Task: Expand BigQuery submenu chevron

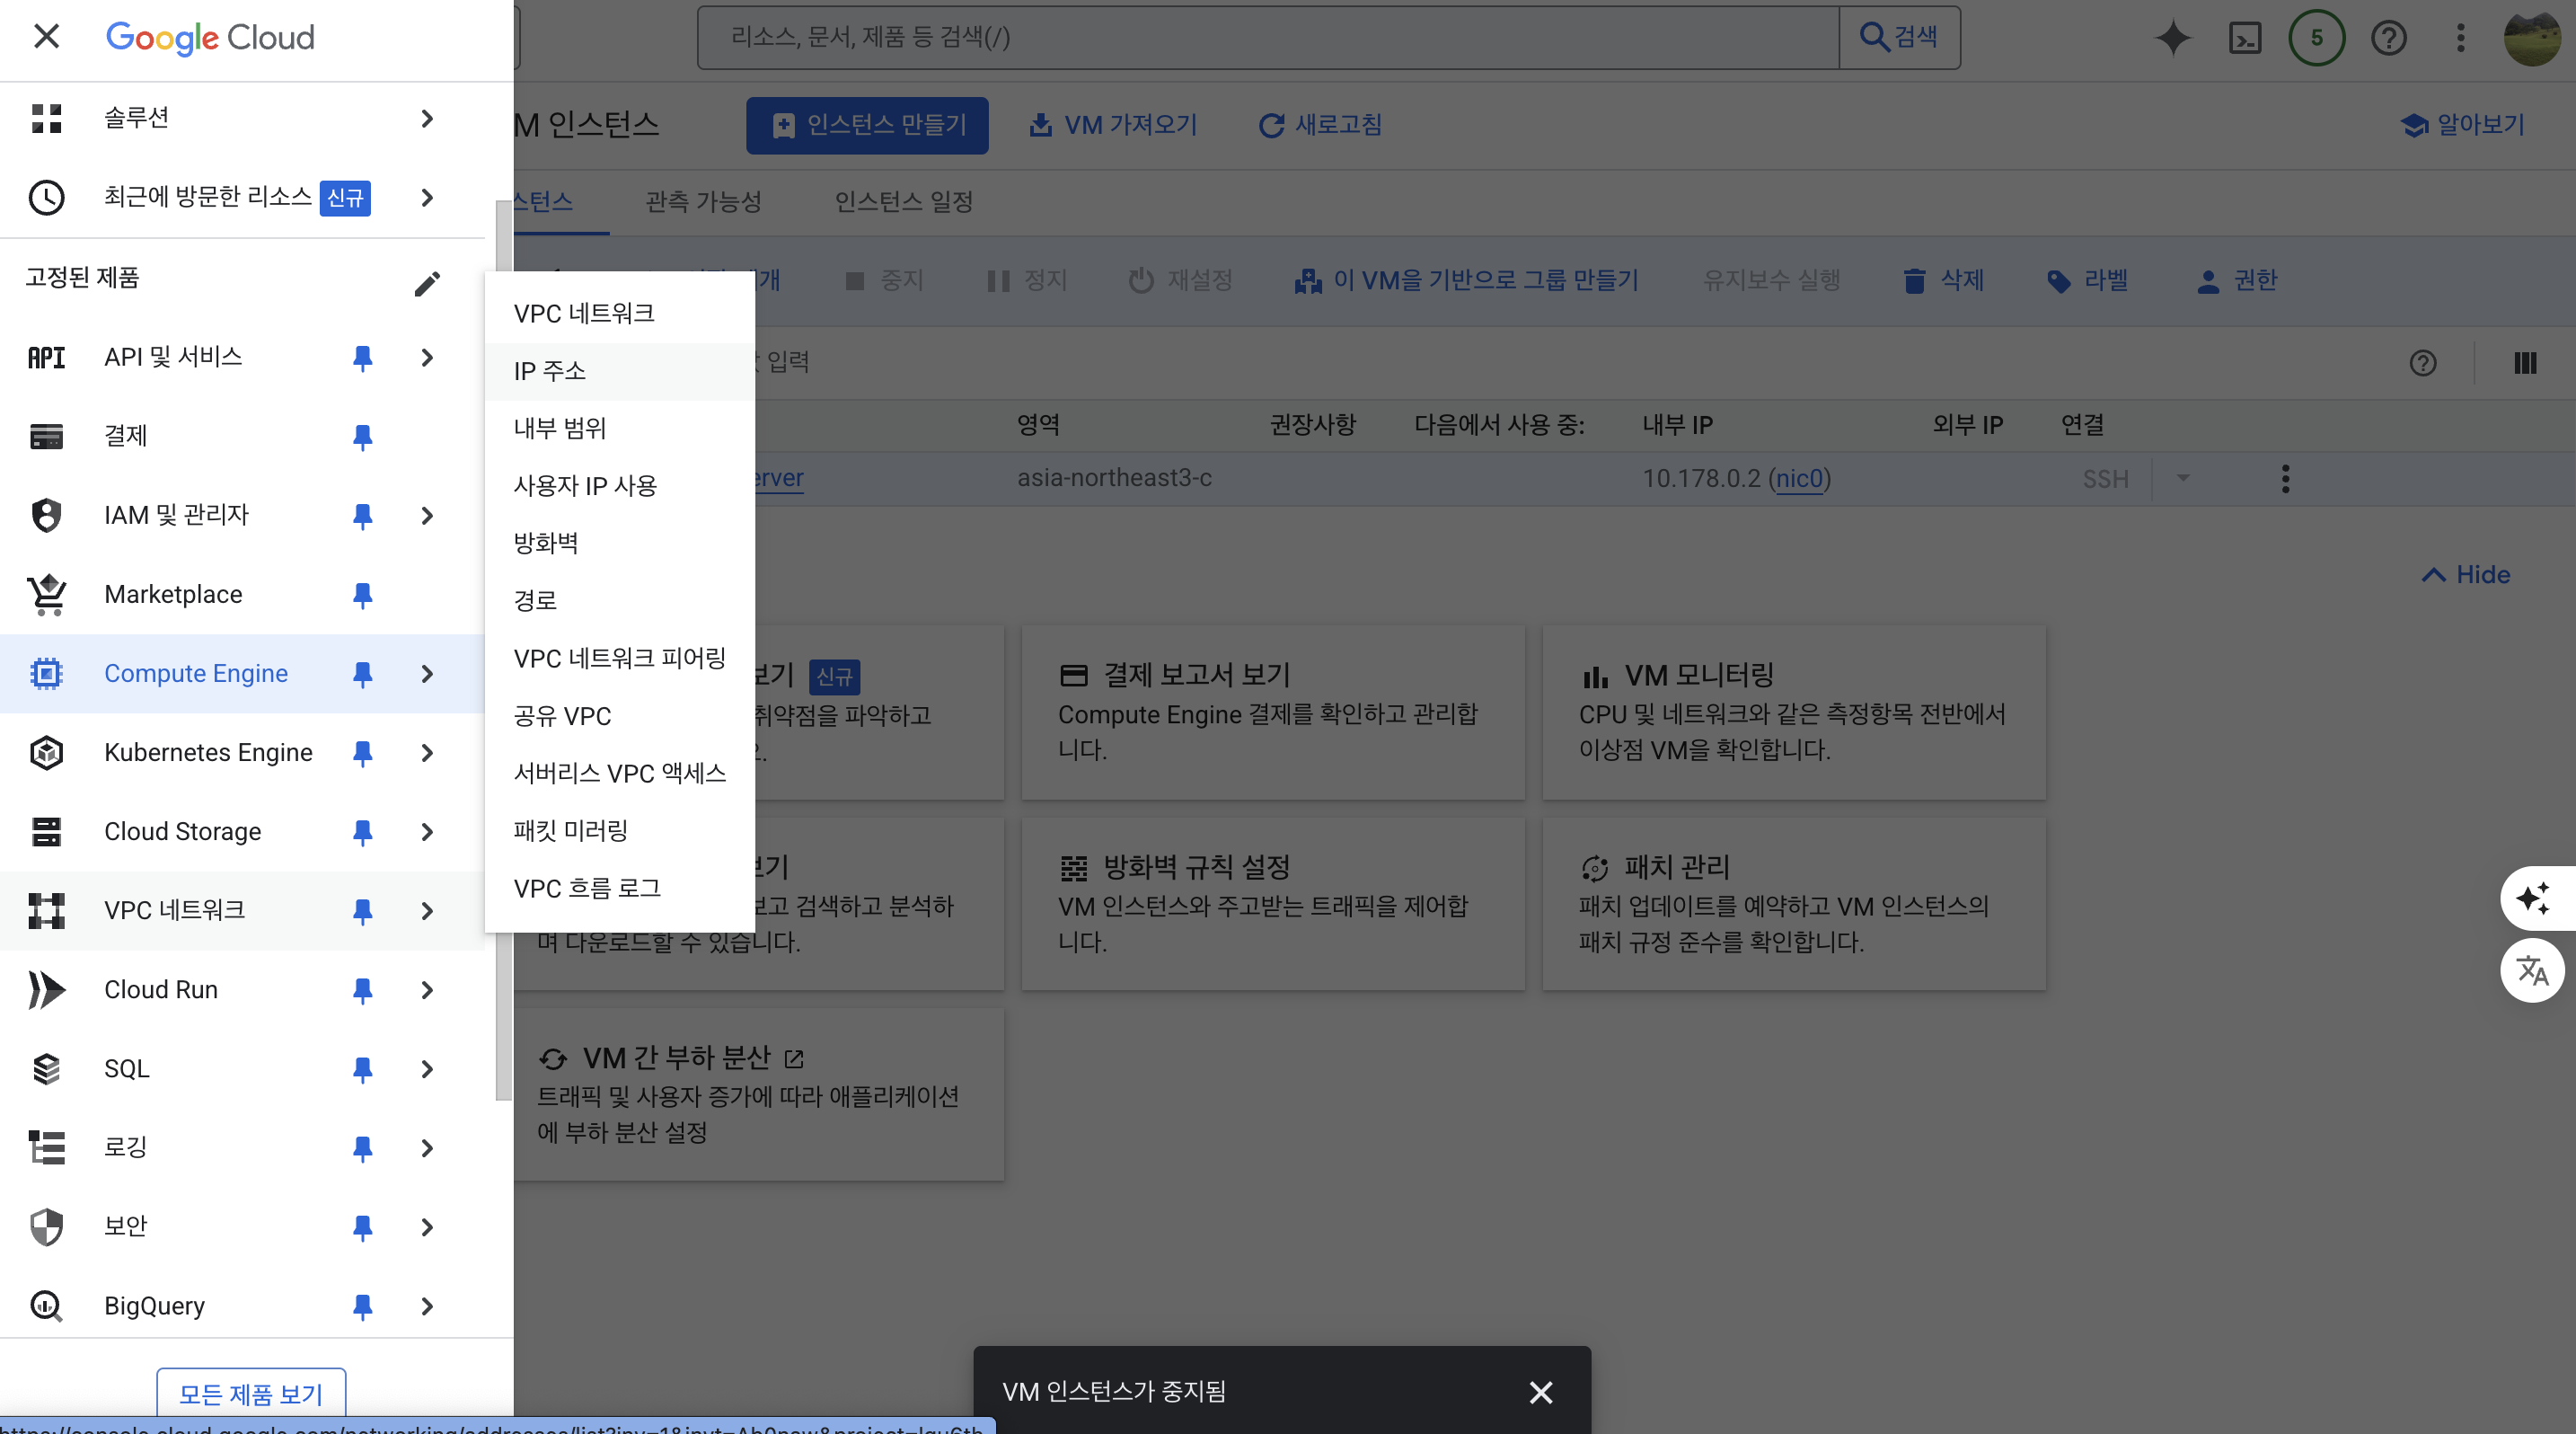Action: tap(427, 1306)
